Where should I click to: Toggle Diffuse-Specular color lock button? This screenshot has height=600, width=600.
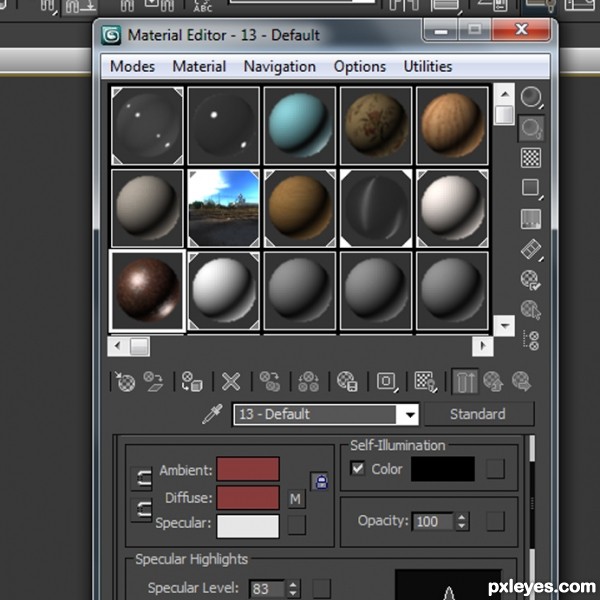[x=142, y=510]
